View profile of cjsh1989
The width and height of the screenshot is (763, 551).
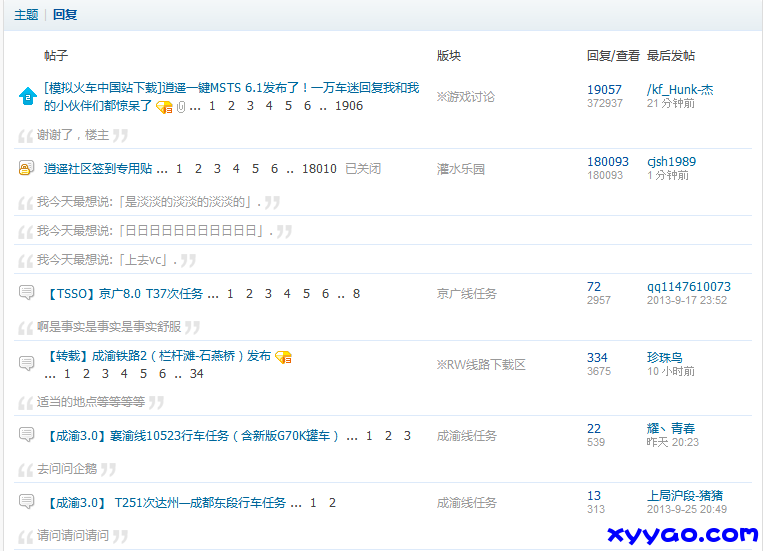click(672, 162)
